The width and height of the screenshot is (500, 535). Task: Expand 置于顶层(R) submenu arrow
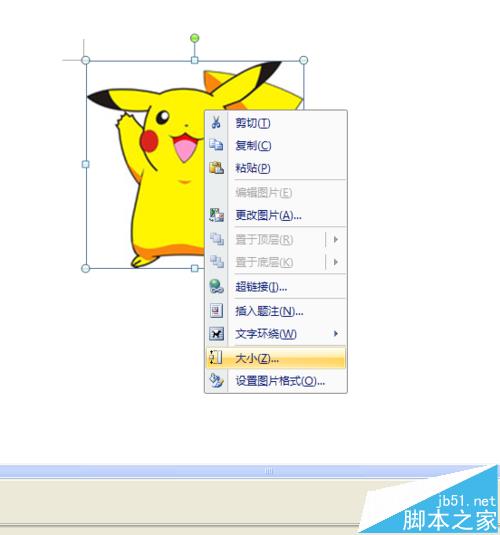pyautogui.click(x=336, y=240)
